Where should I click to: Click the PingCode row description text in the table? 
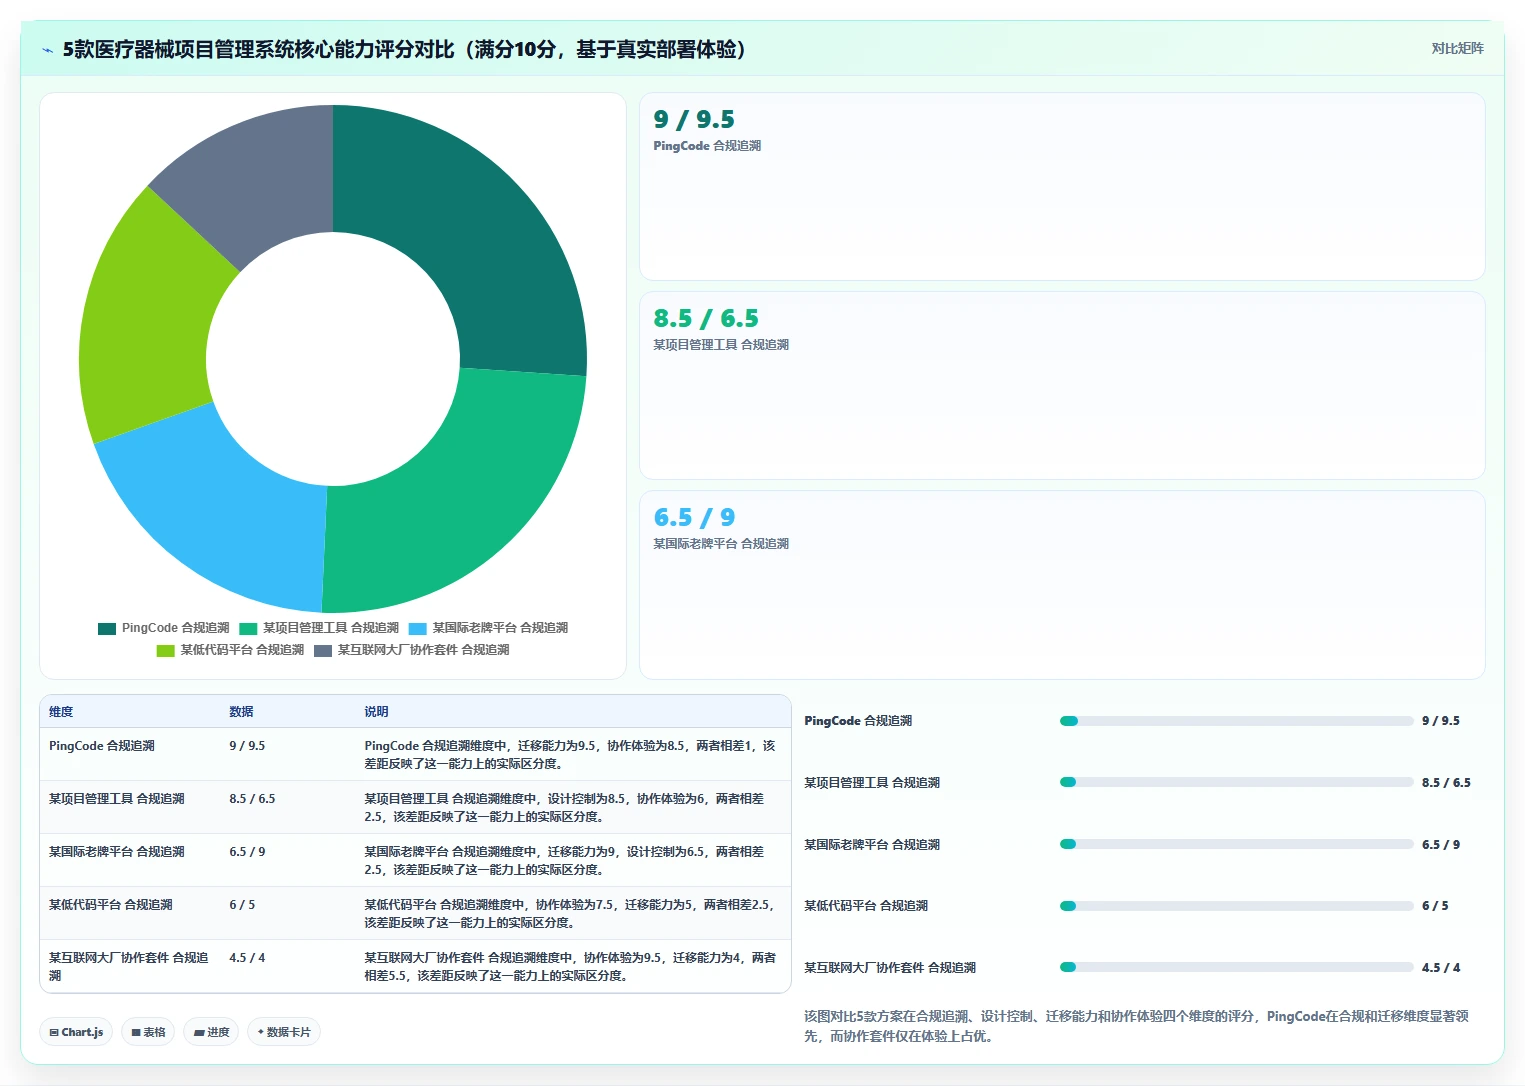coord(570,755)
